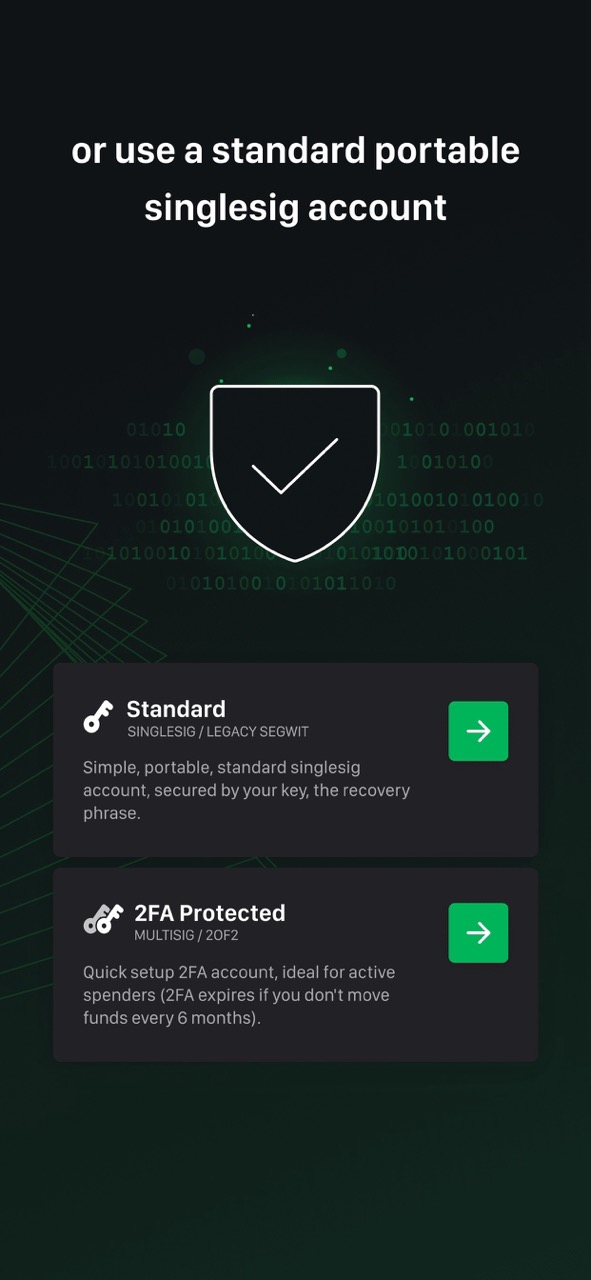Image resolution: width=591 pixels, height=1280 pixels.
Task: Tap the Standard singlesig description text
Action: (x=246, y=790)
